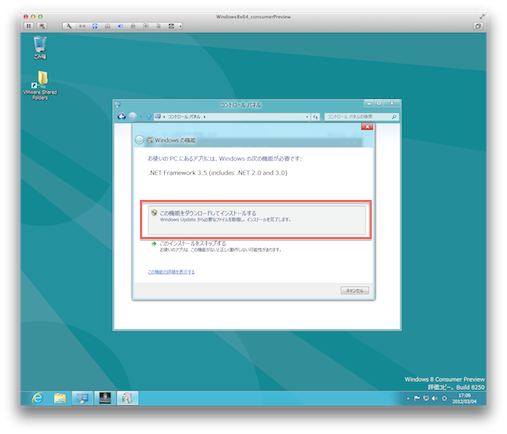Viewport: 507px width, 434px height.
Task: Click the resize button at VMware window top right
Action: pos(478,26)
